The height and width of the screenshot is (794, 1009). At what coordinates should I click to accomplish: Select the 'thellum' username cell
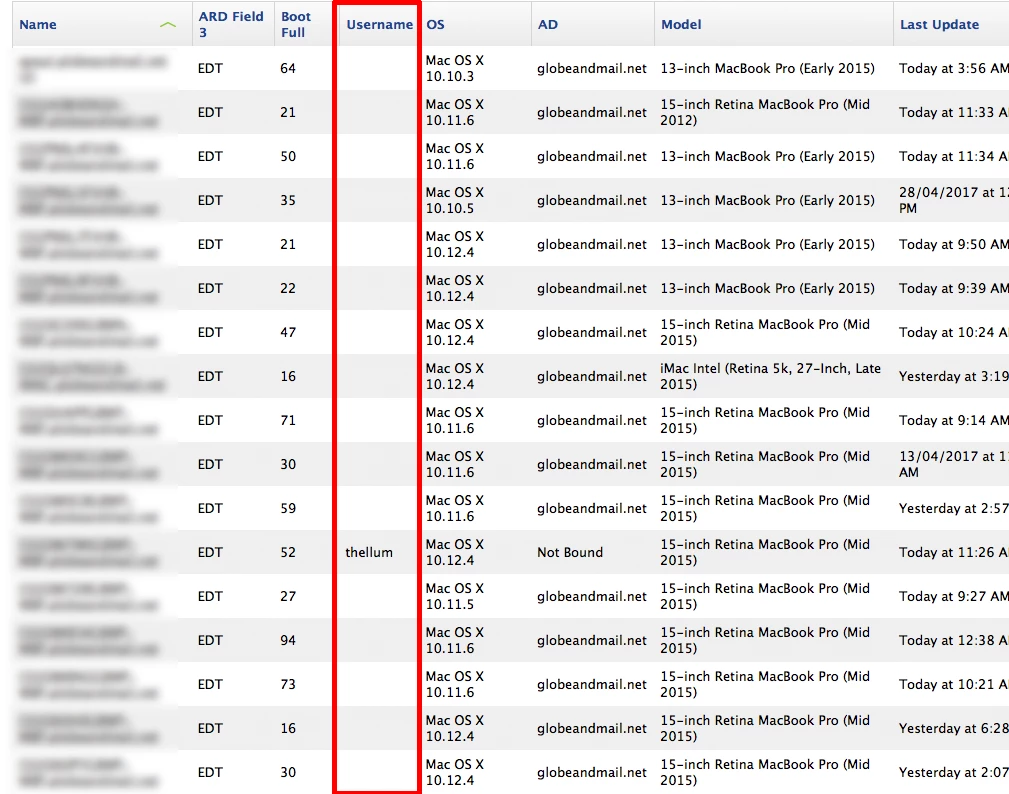click(x=369, y=552)
